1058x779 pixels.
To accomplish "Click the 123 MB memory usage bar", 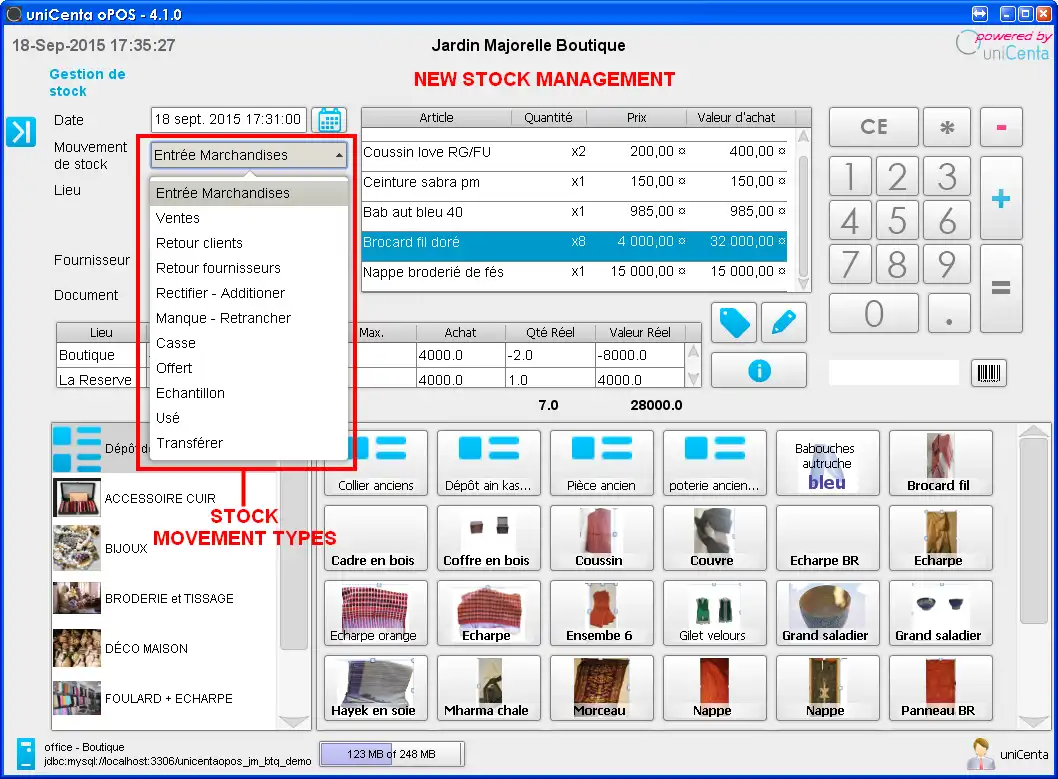I will 391,753.
